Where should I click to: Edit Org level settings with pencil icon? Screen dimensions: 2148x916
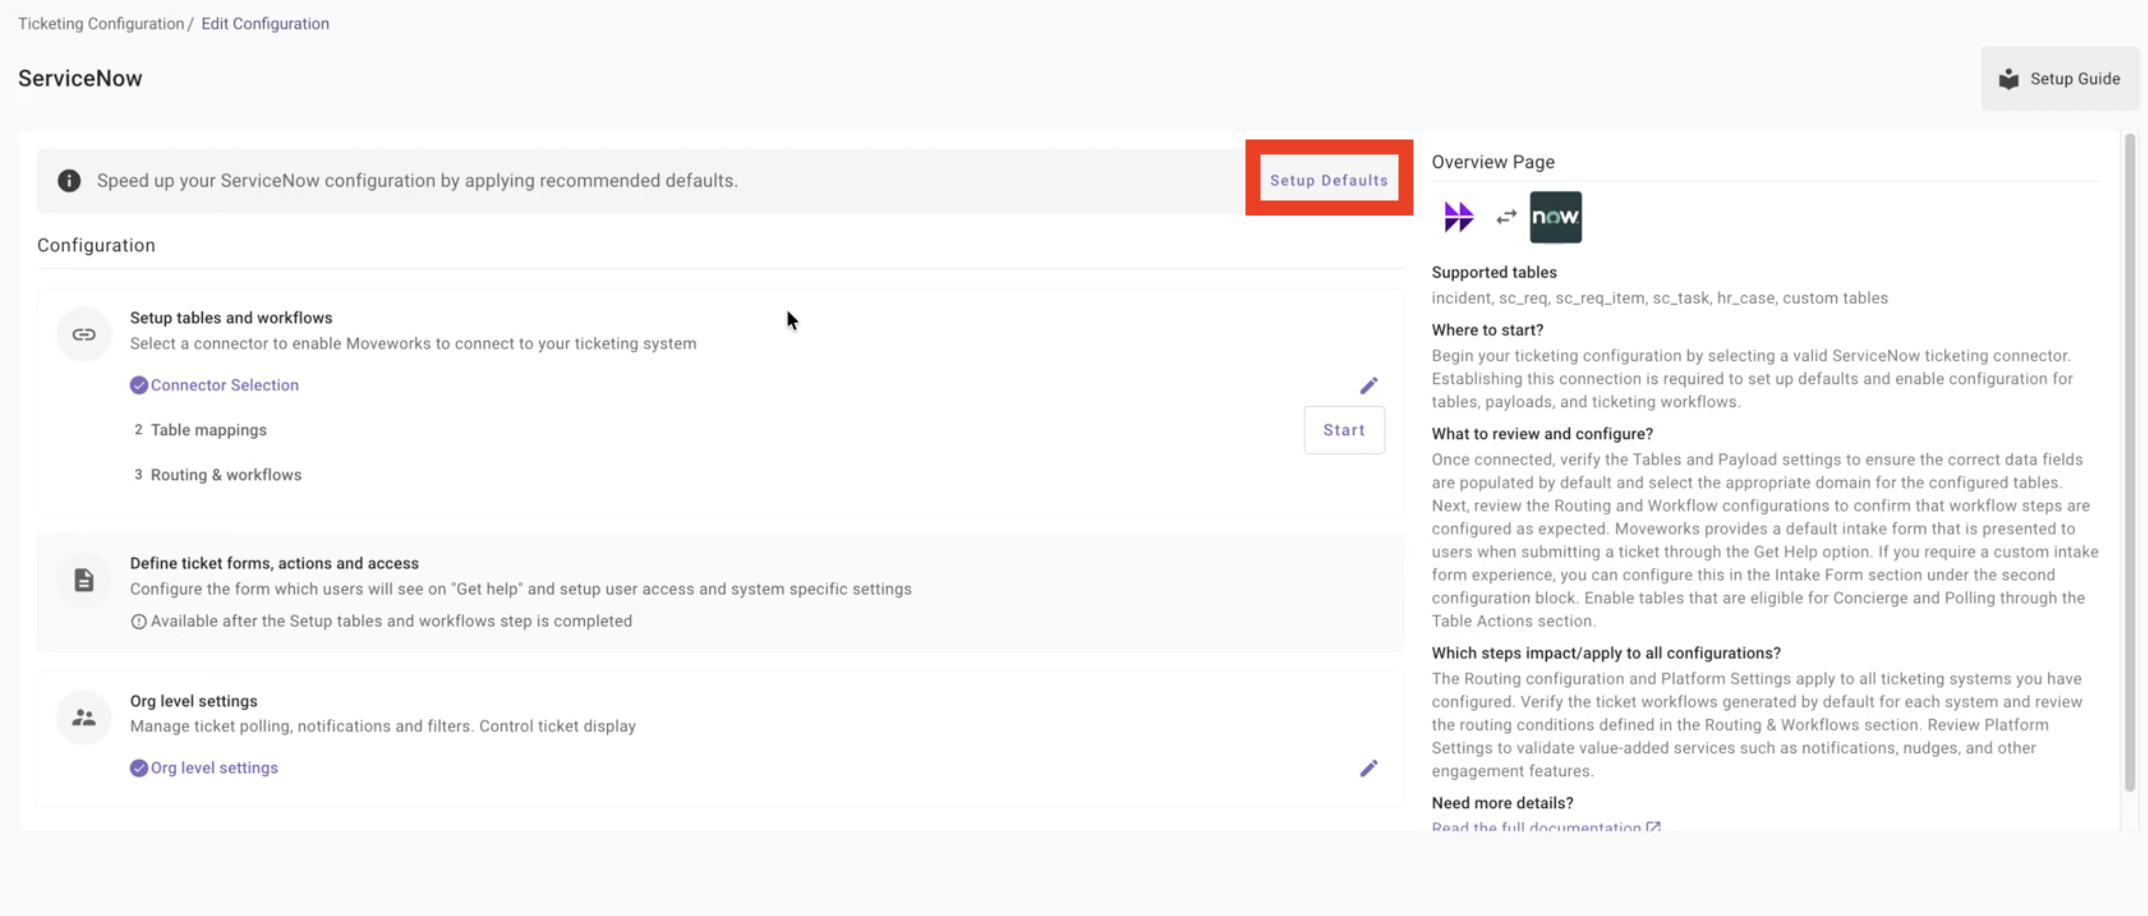coord(1368,768)
